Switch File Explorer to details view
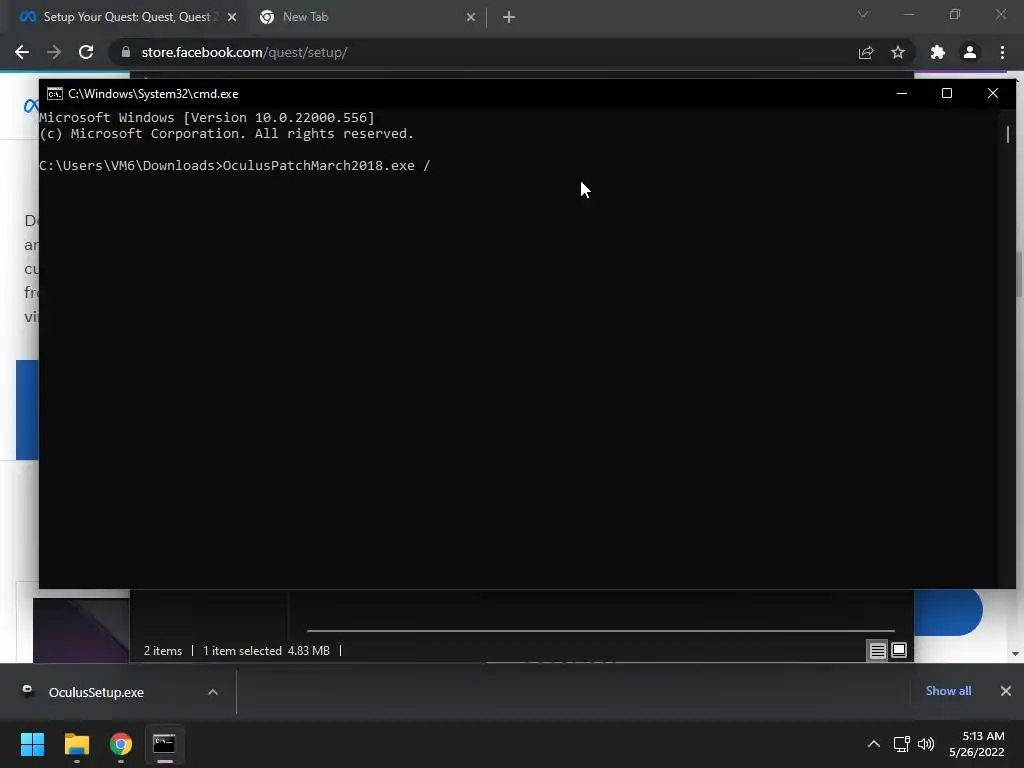Image resolution: width=1024 pixels, height=768 pixels. click(x=878, y=650)
